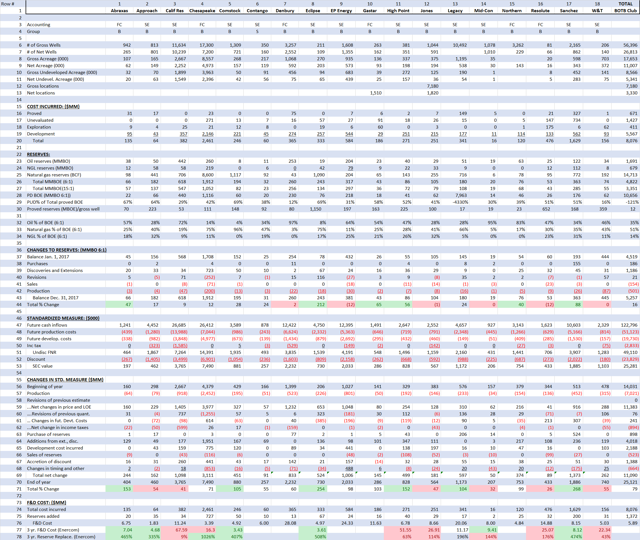640x540 pixels.
Task: Select '3 yr. F&D Cost (Enercom)' label
Action: [x=53, y=530]
